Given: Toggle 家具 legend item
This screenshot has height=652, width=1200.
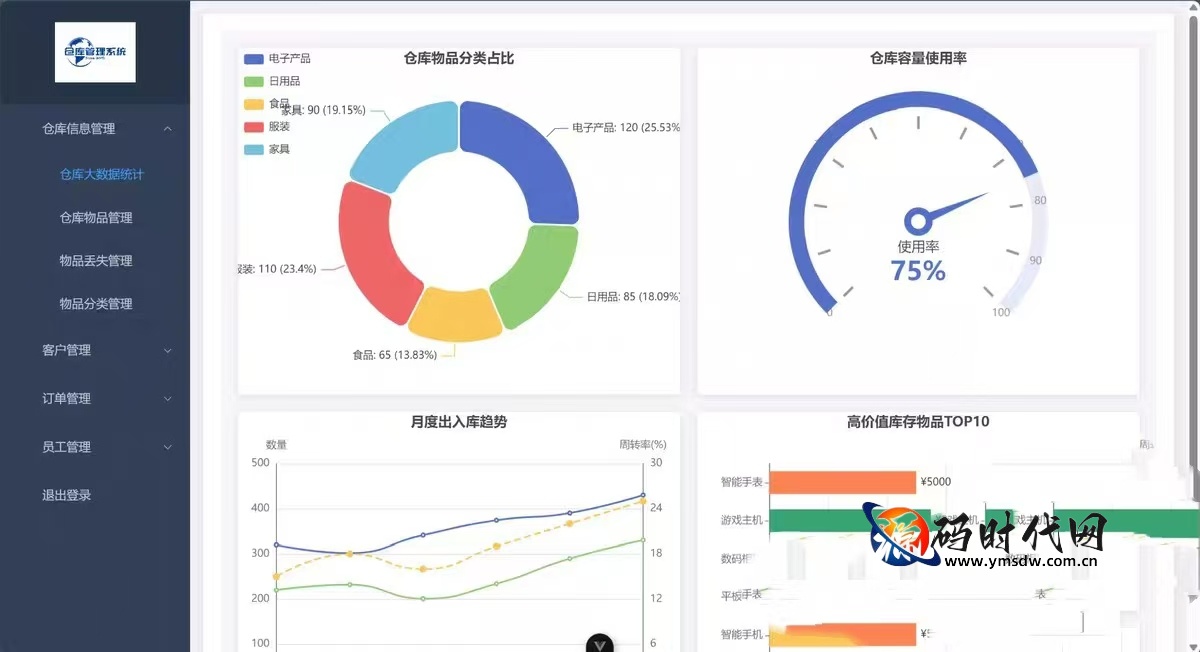Looking at the screenshot, I should tap(267, 149).
